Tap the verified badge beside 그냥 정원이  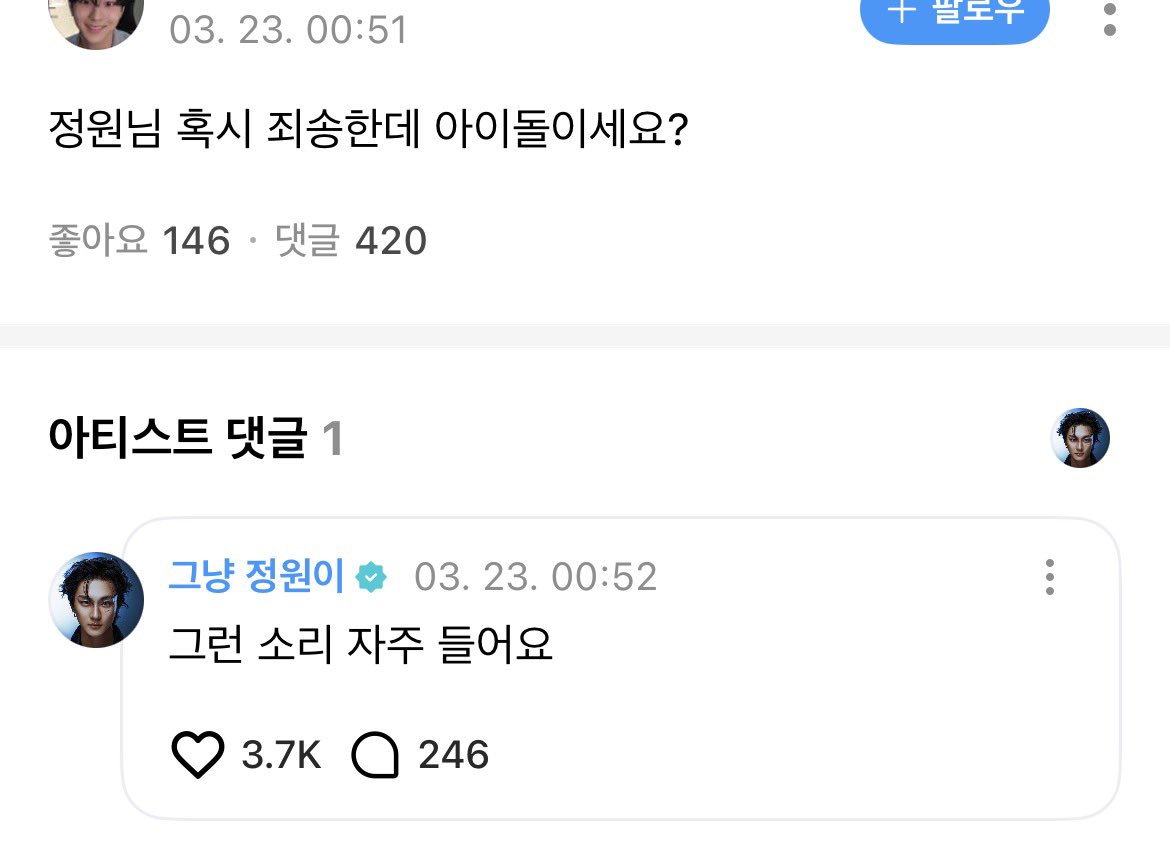[x=371, y=578]
